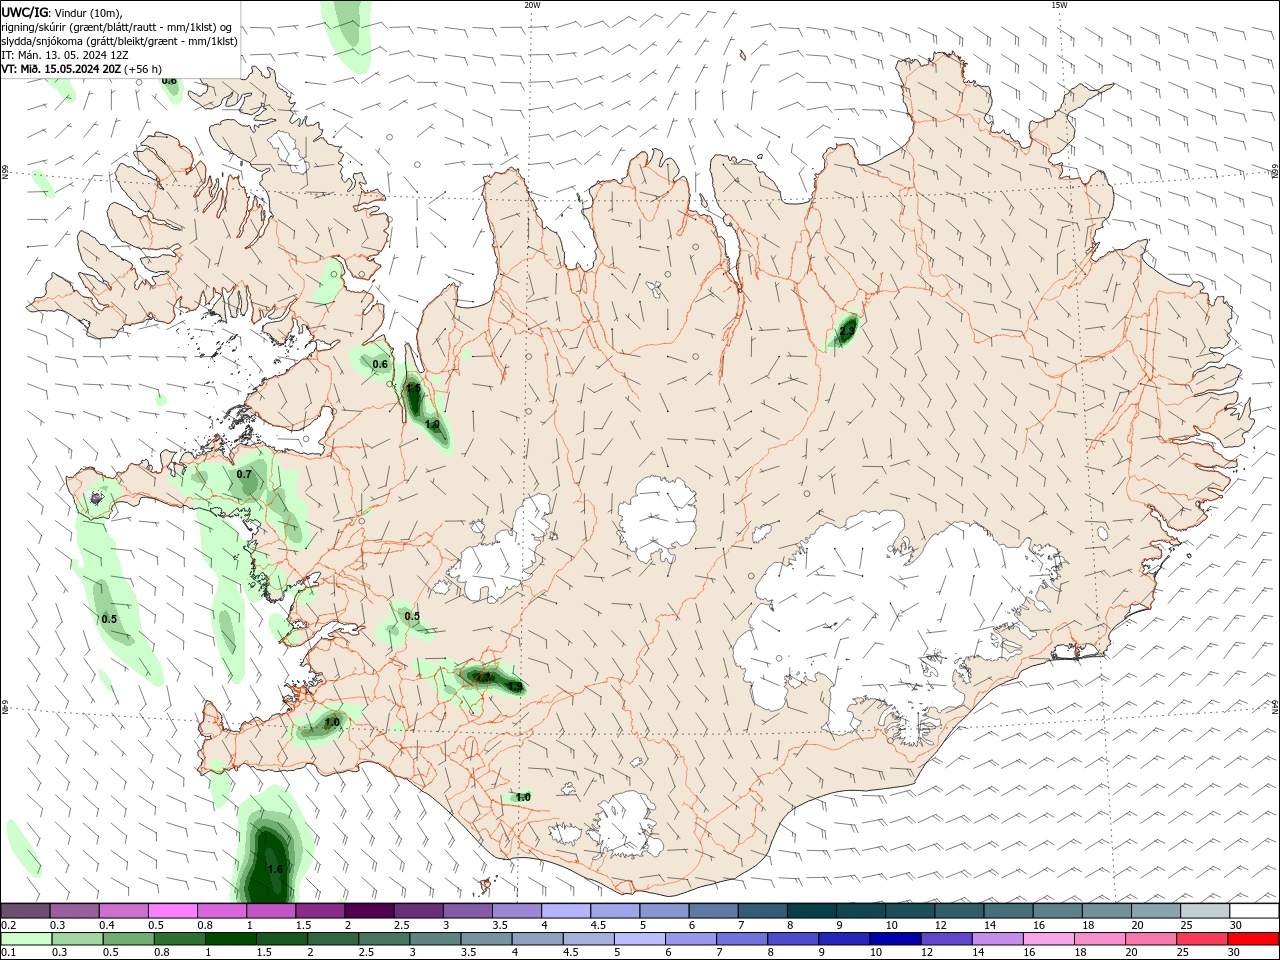Select the pale lavender 5 mm rain swatch
The image size is (1280, 960).
pyautogui.click(x=639, y=939)
